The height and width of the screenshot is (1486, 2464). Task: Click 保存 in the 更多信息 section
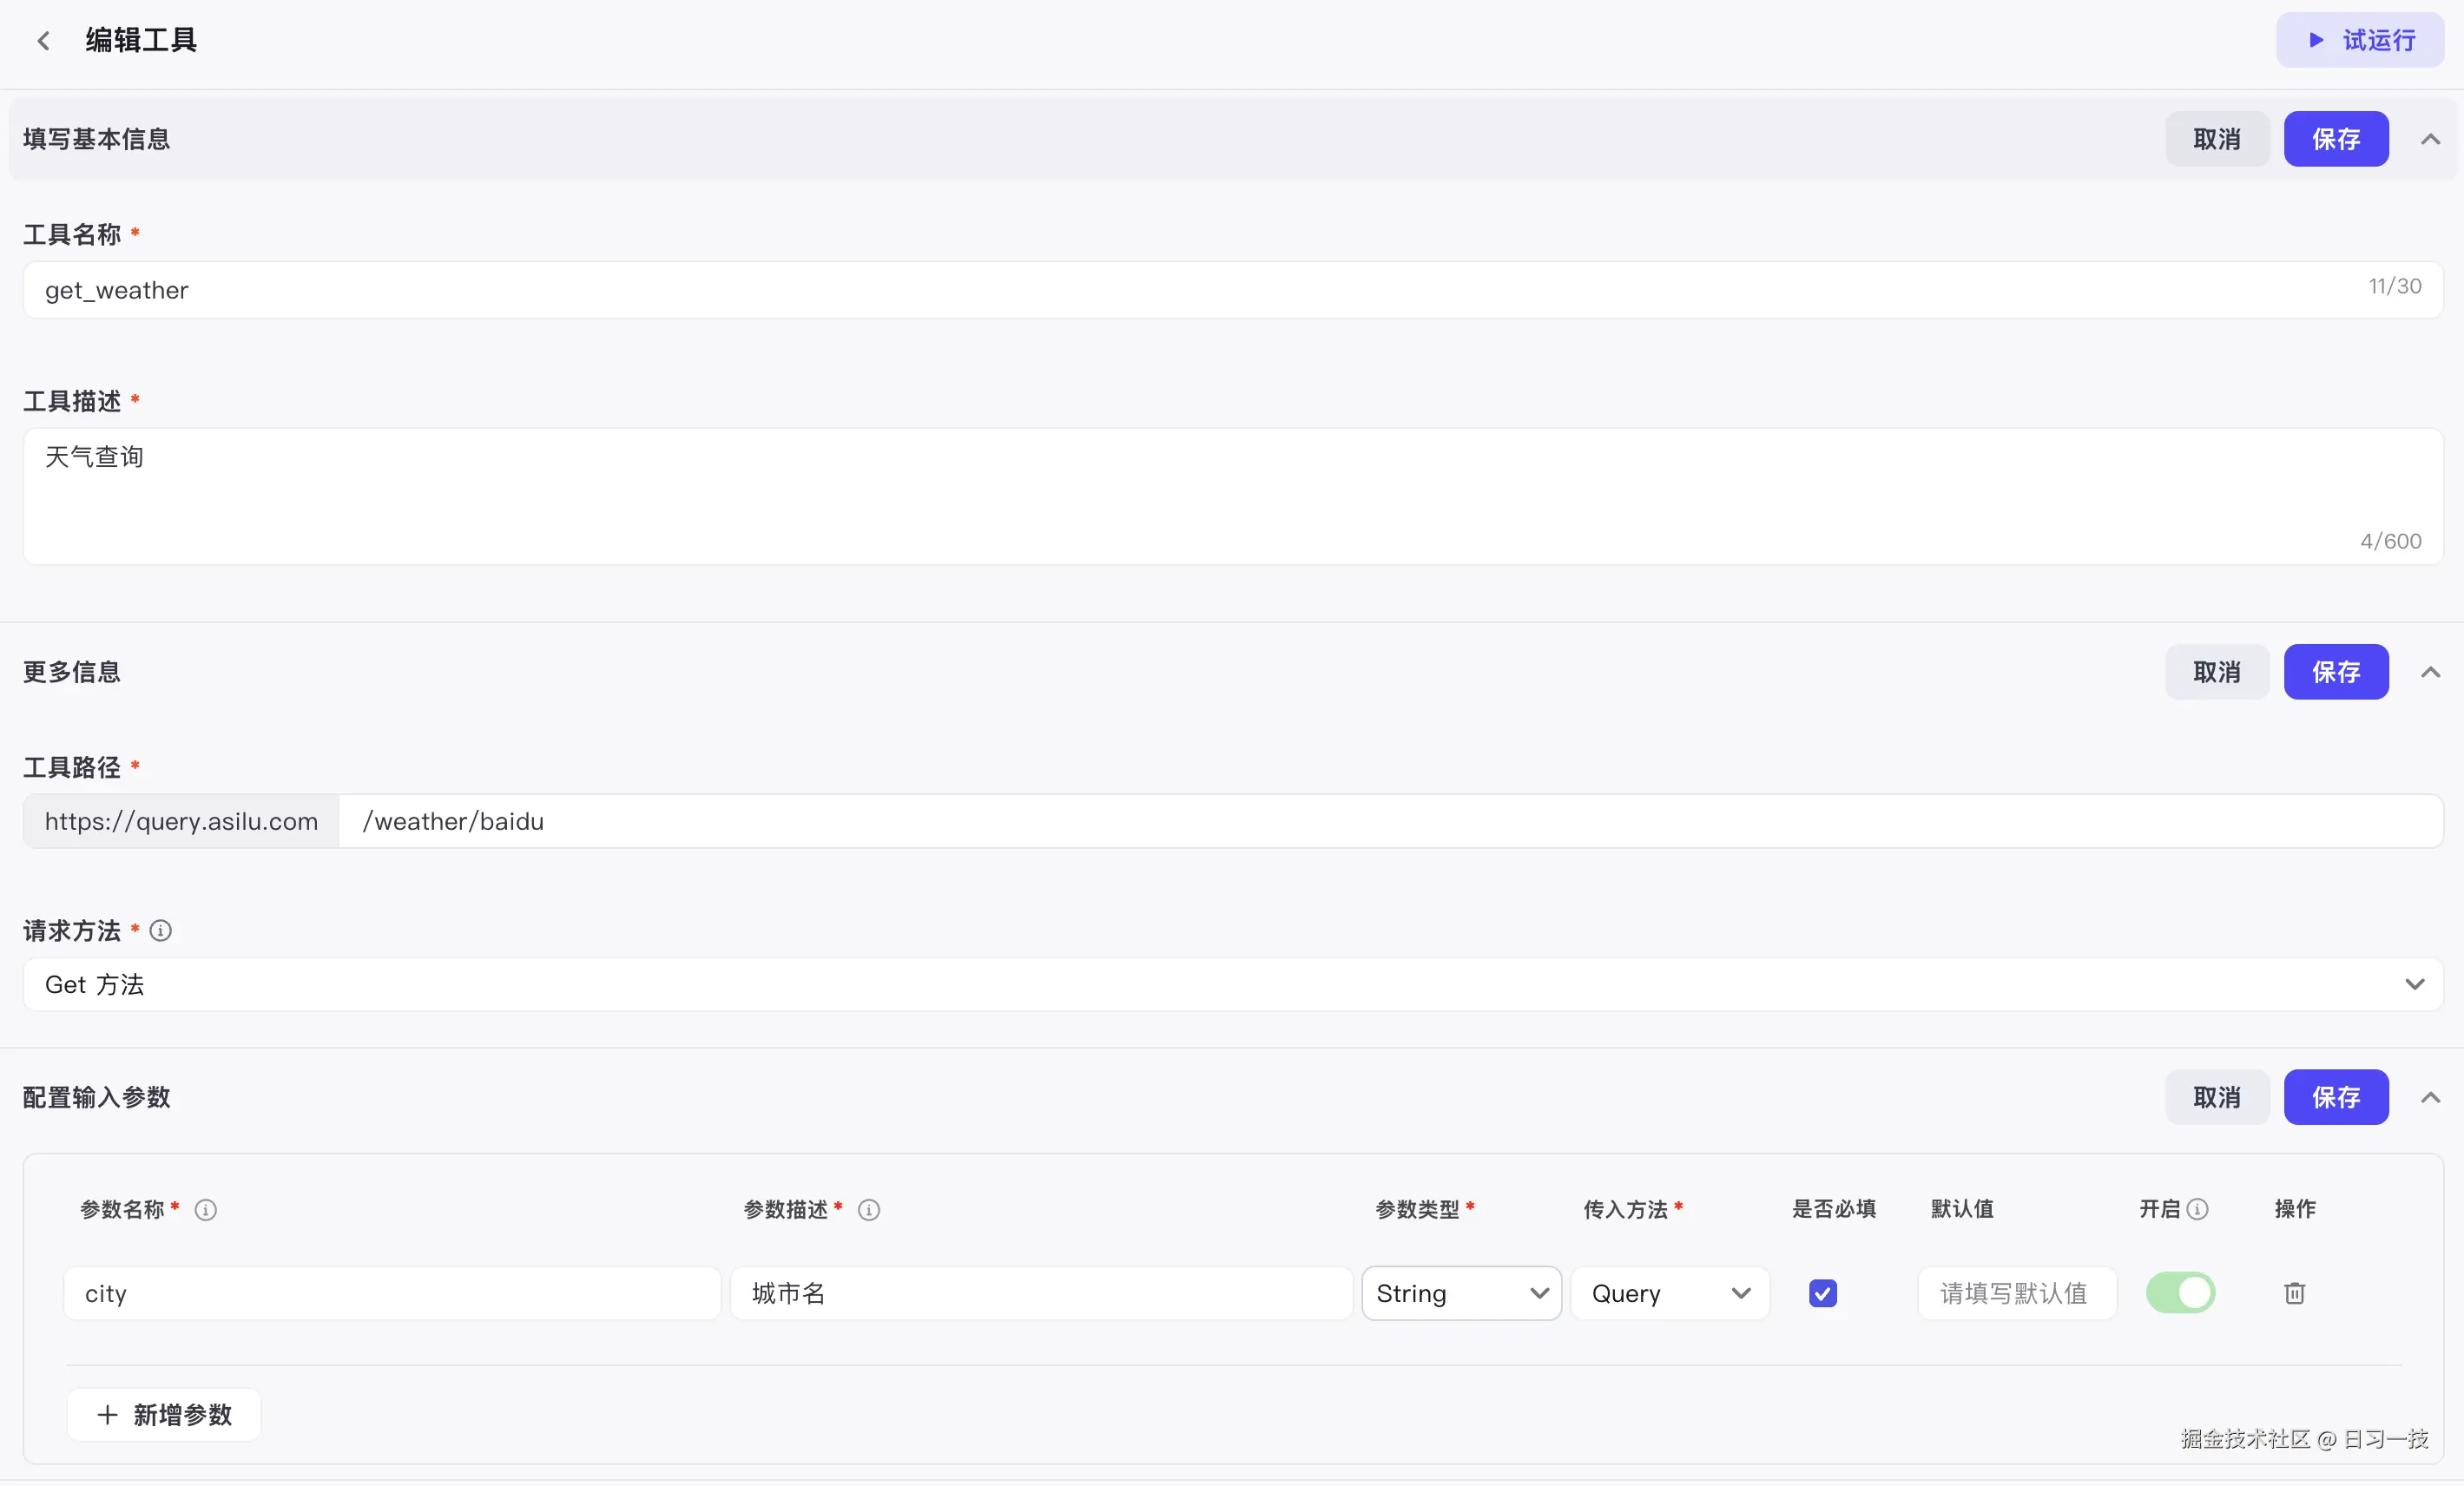tap(2336, 672)
